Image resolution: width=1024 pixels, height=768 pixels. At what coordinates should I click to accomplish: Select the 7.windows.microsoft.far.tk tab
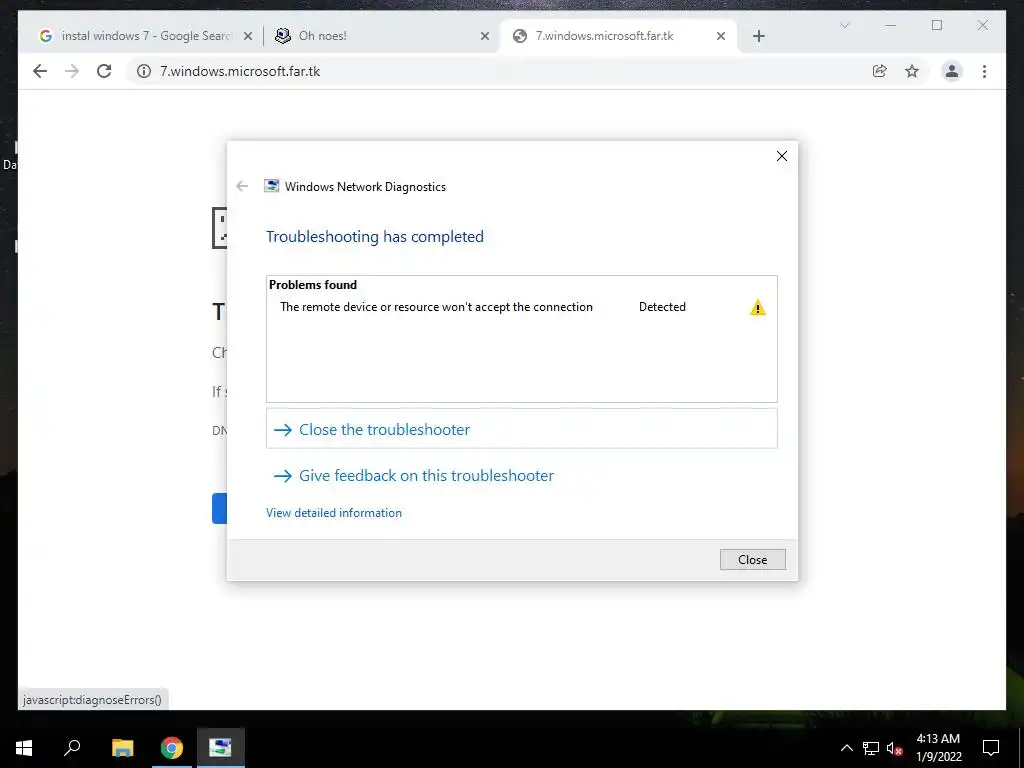(617, 36)
